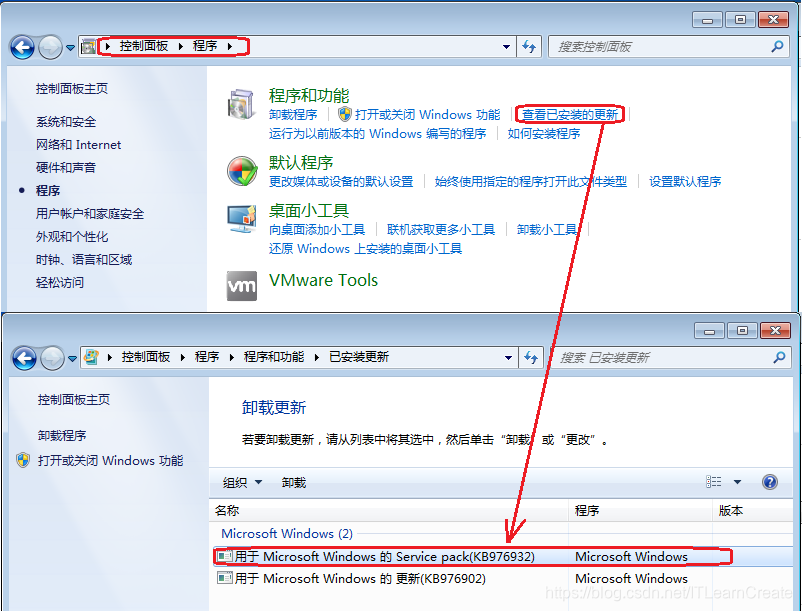Screen dimensions: 802x611
Task: Click Refresh button in 已安装更新 window
Action: [531, 357]
